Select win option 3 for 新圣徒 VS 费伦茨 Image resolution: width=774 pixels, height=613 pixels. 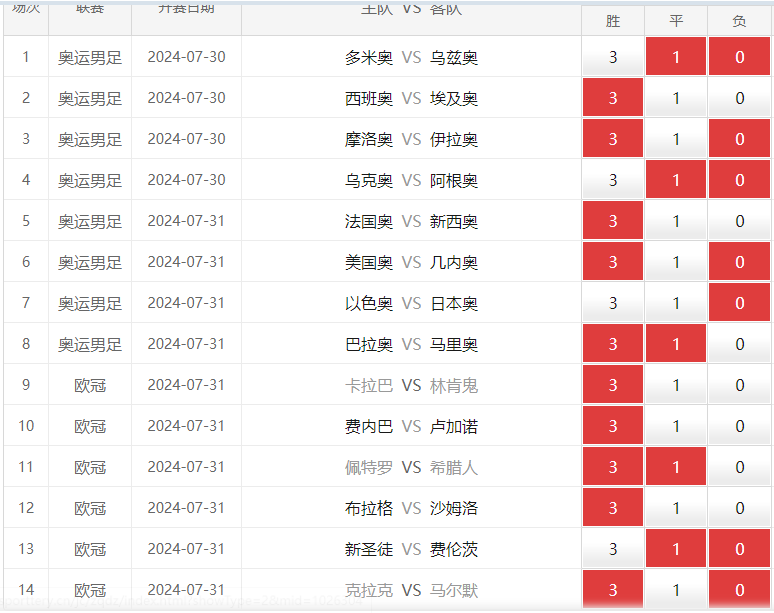click(613, 548)
